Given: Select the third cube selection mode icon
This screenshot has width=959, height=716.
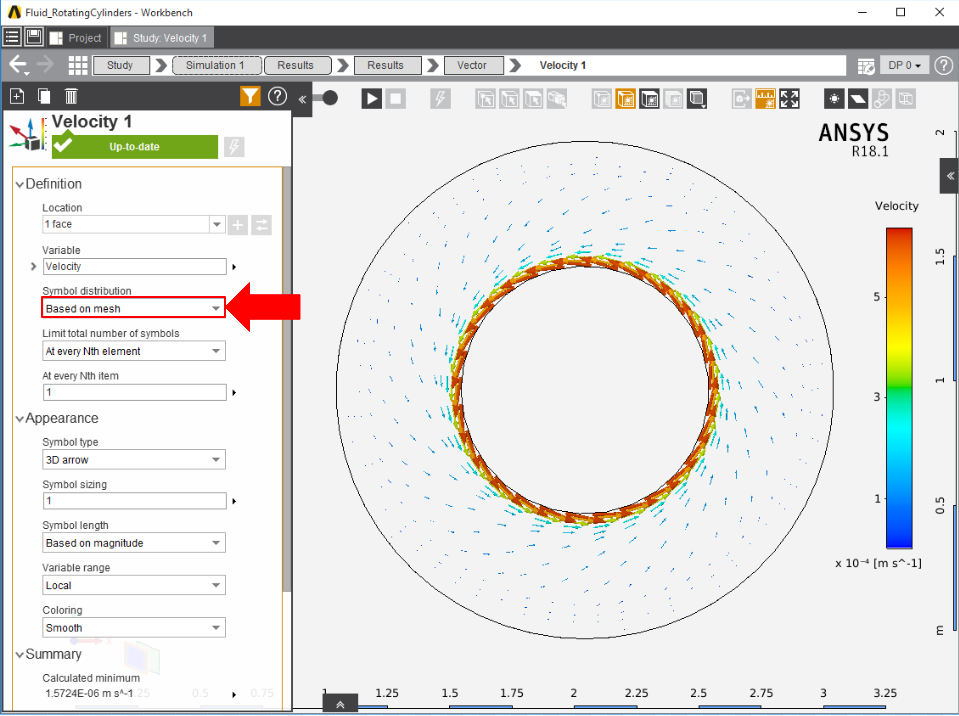Looking at the screenshot, I should (533, 98).
